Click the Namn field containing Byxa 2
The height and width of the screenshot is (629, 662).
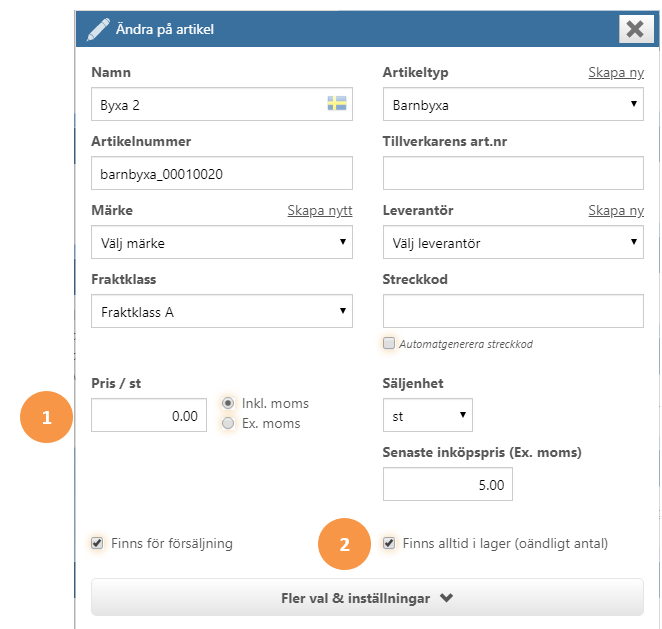[222, 104]
